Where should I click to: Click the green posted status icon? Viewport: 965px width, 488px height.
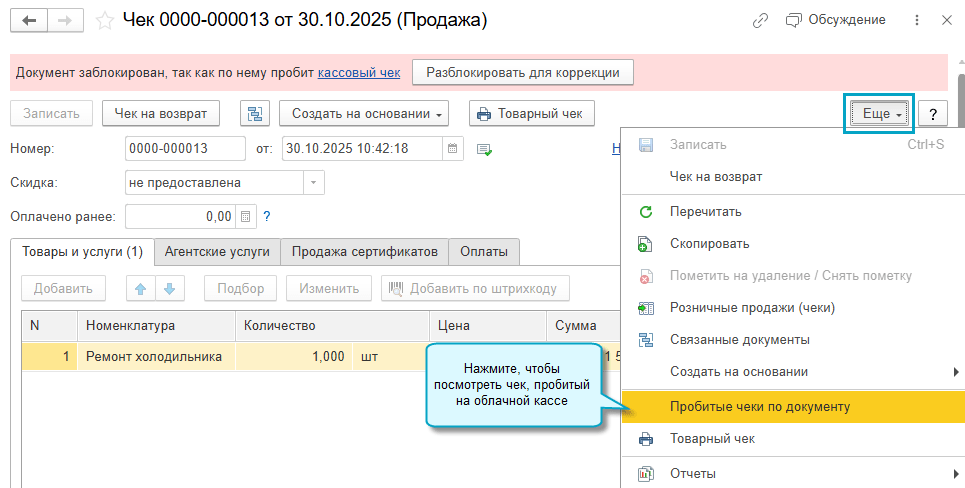tap(484, 149)
